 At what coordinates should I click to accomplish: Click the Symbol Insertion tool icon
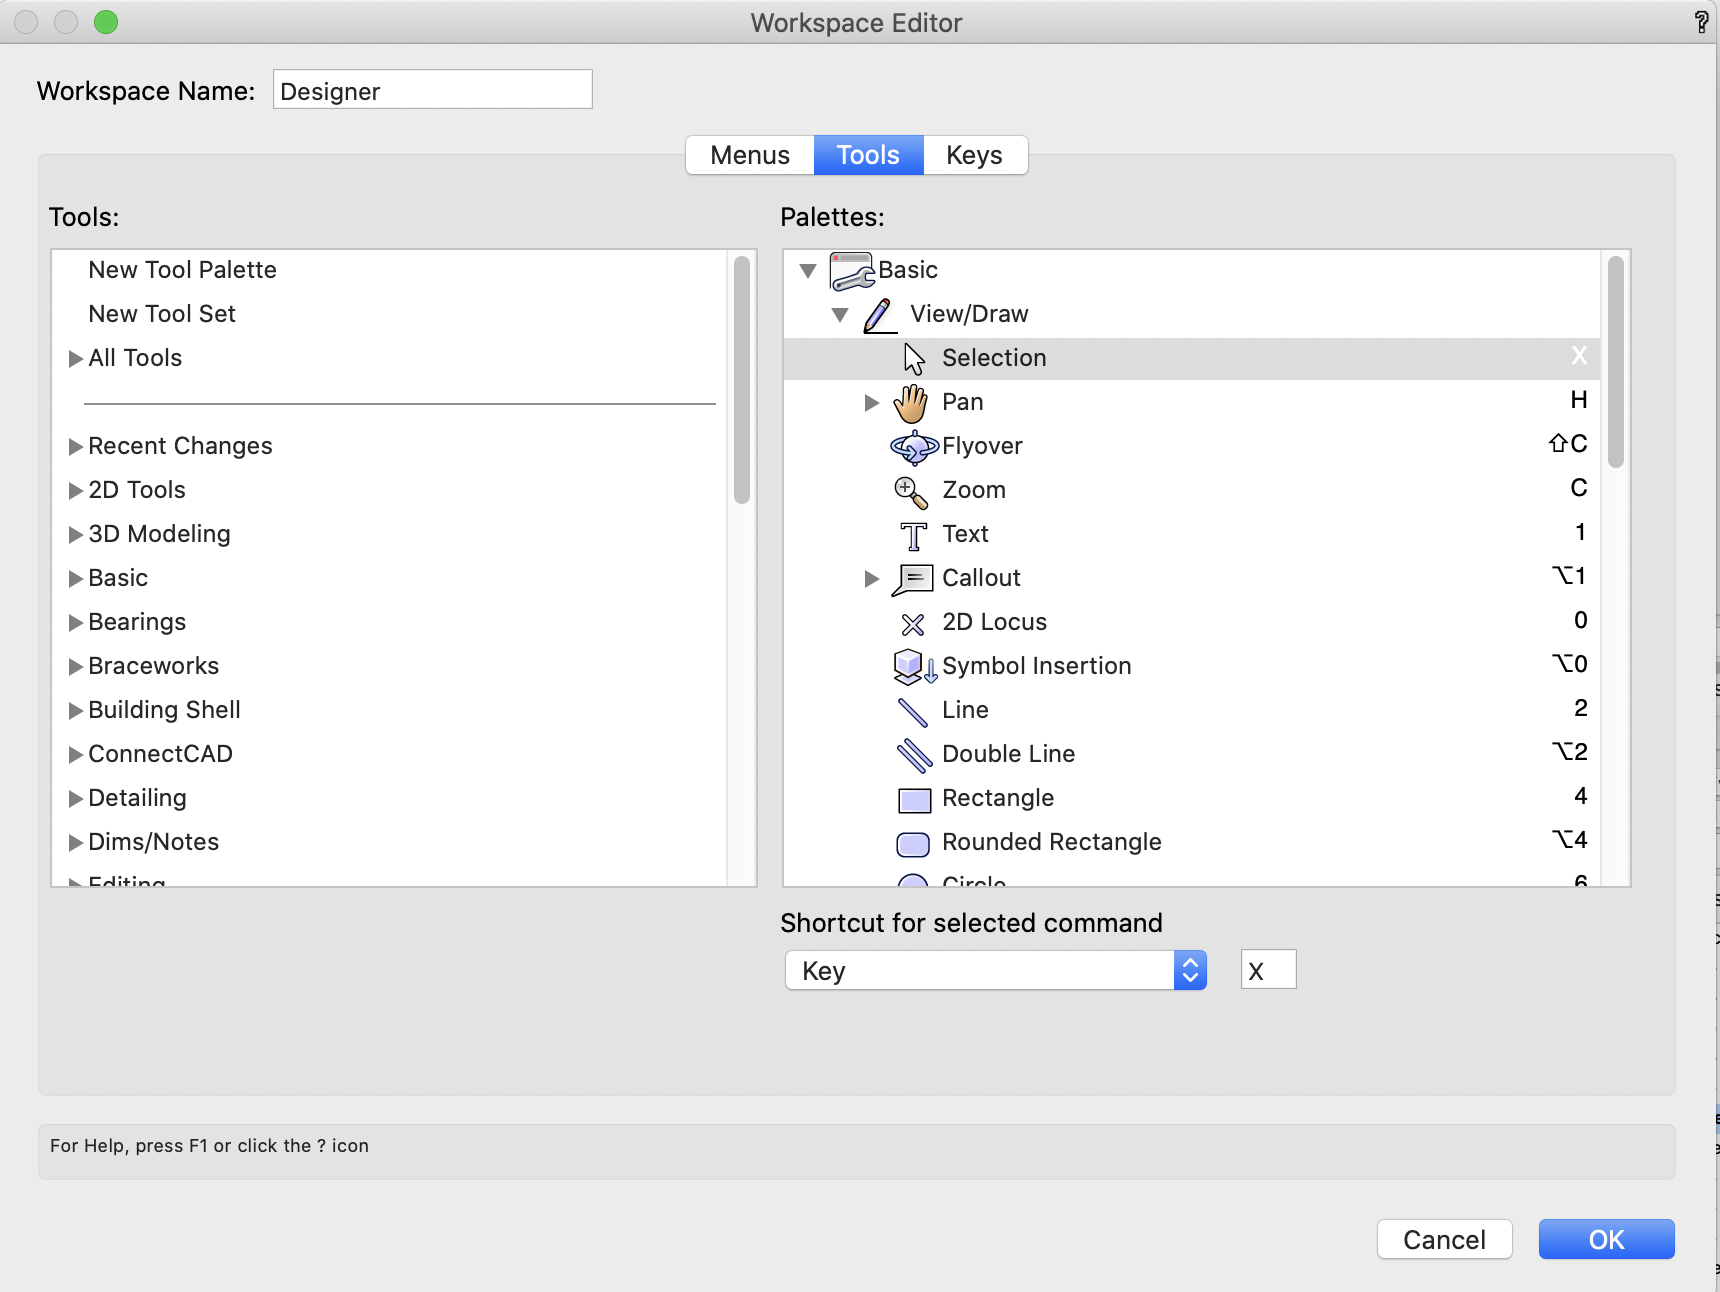pos(911,667)
